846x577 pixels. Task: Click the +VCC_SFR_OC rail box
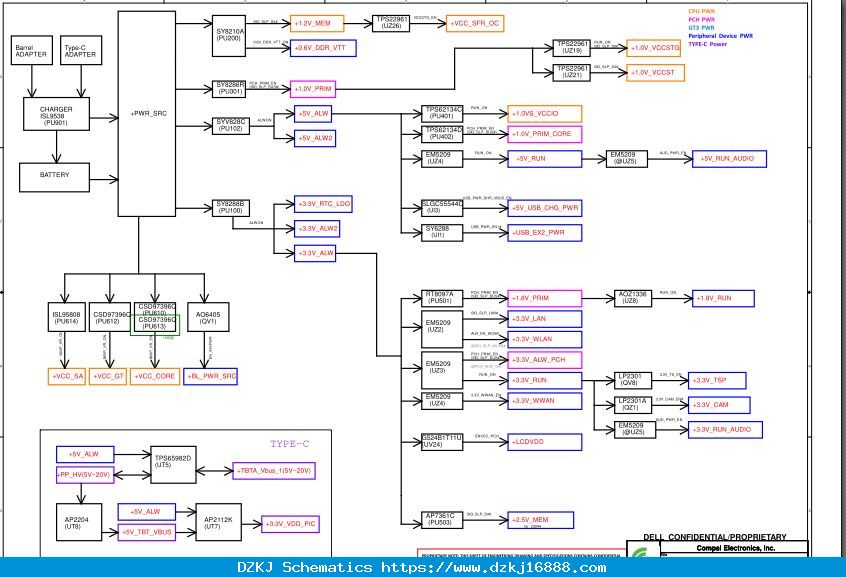tap(475, 24)
